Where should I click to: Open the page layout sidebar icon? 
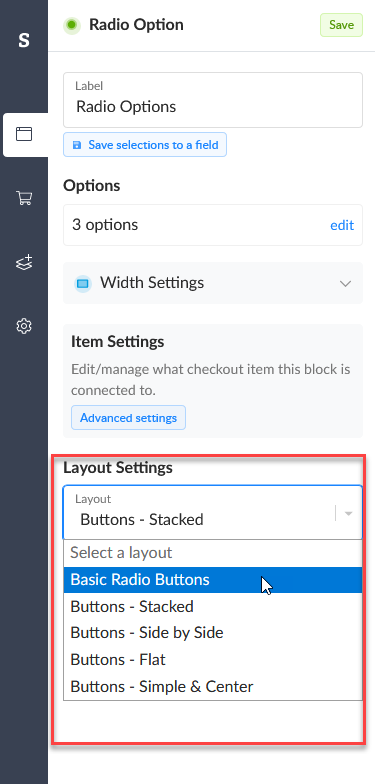pyautogui.click(x=24, y=134)
